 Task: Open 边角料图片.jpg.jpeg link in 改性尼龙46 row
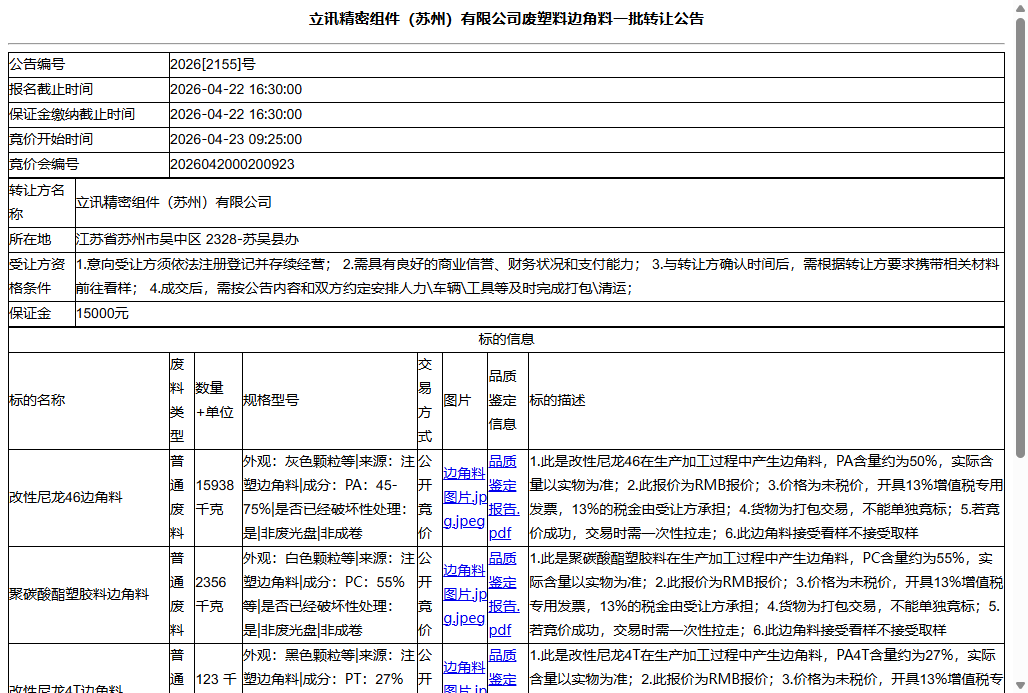coord(464,497)
